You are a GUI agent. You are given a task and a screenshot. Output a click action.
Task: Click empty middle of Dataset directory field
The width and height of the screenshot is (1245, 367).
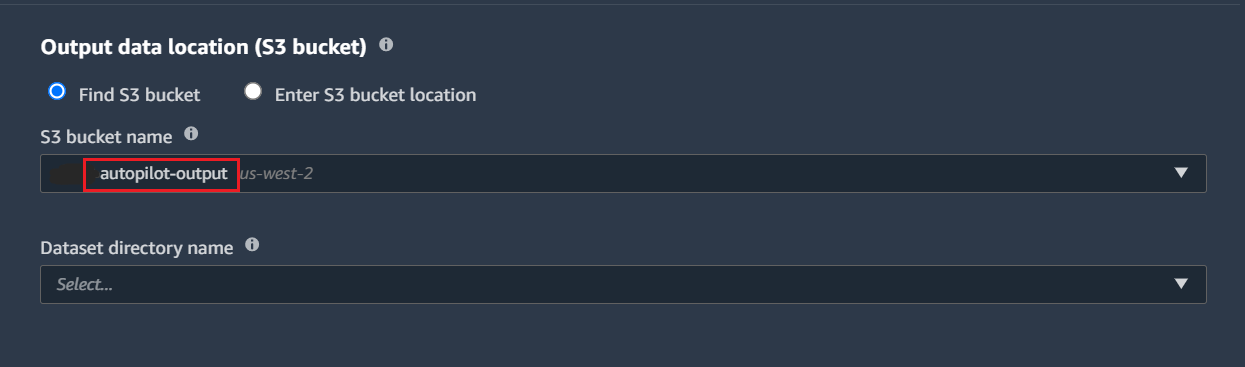point(640,284)
